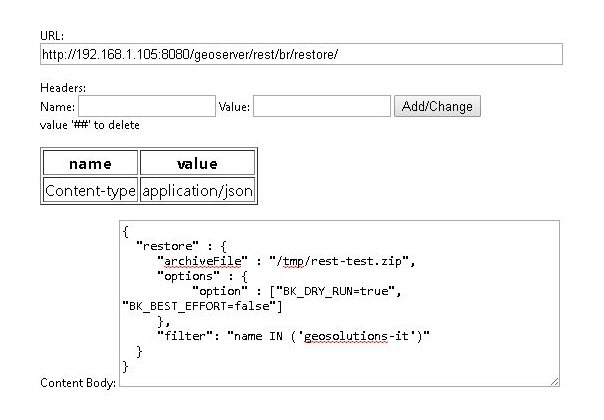Viewport: 604px width, 420px height.
Task: Grab the Content Body textarea resize handle
Action: pos(554,381)
